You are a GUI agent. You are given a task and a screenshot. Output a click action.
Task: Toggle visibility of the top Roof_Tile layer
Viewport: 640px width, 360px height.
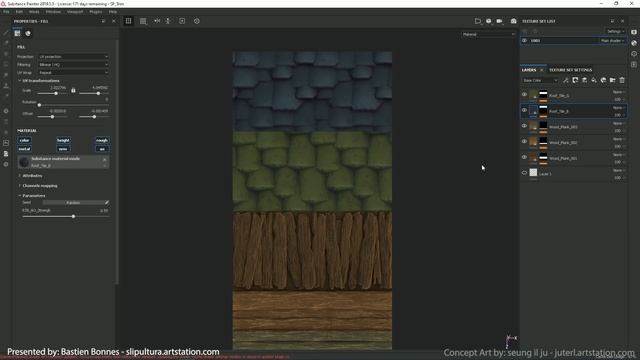pos(524,95)
